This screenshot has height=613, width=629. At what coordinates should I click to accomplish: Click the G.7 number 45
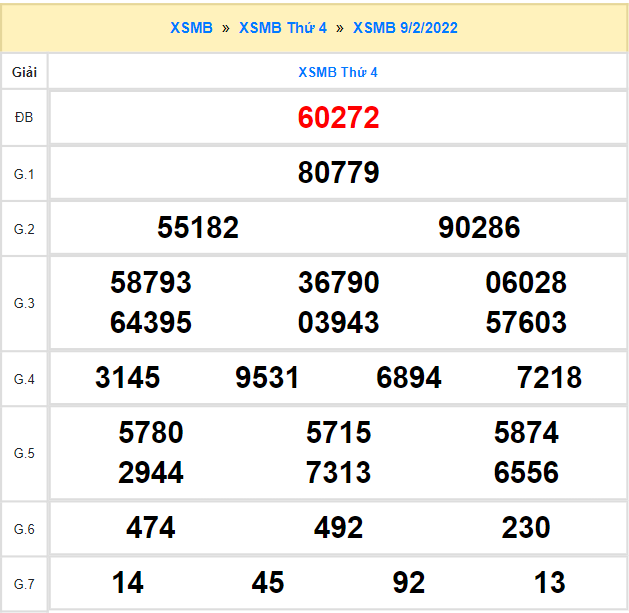(268, 583)
